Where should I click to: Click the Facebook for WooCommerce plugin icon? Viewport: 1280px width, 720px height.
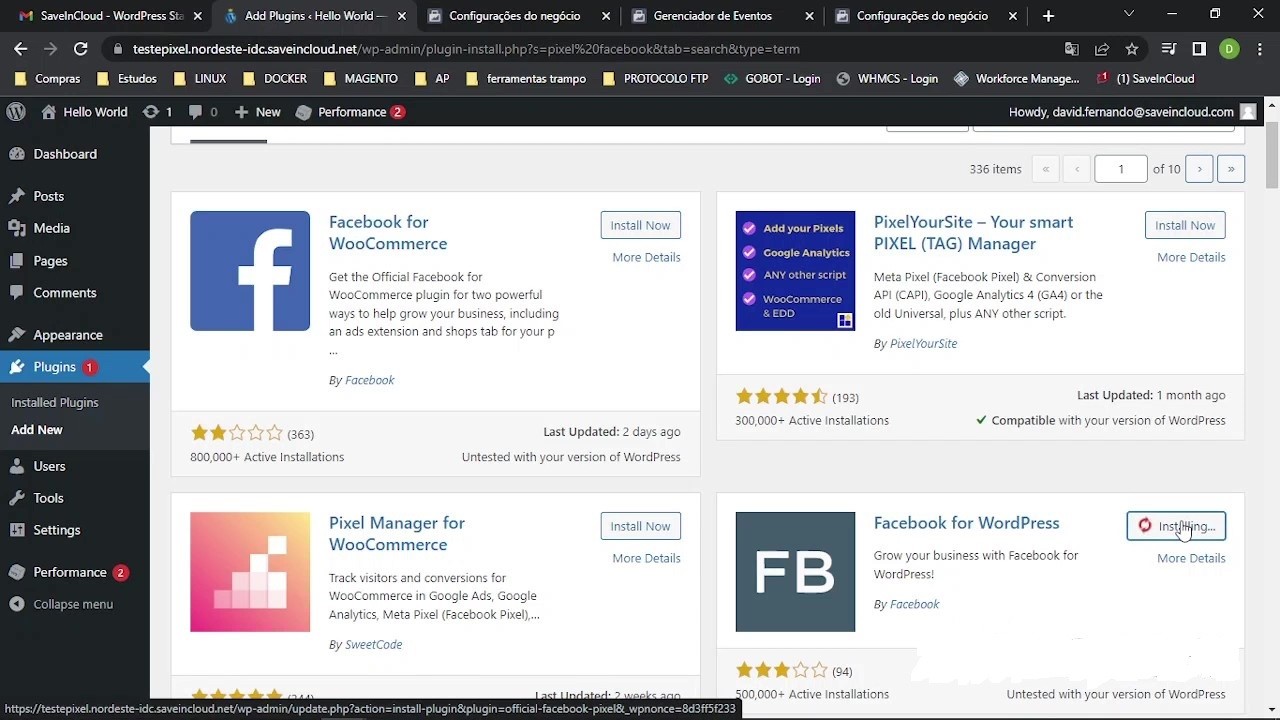[250, 271]
